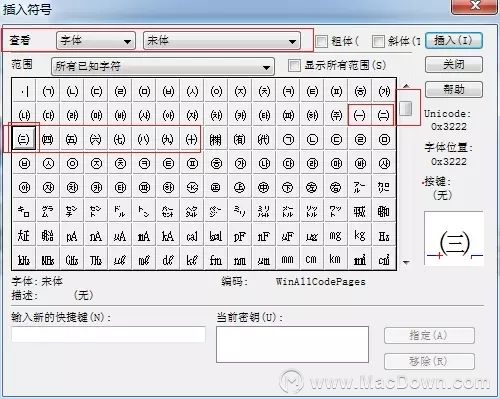Image resolution: width=500 pixels, height=399 pixels.
Task: Pick the MHz unit symbol
Action: click(48, 260)
